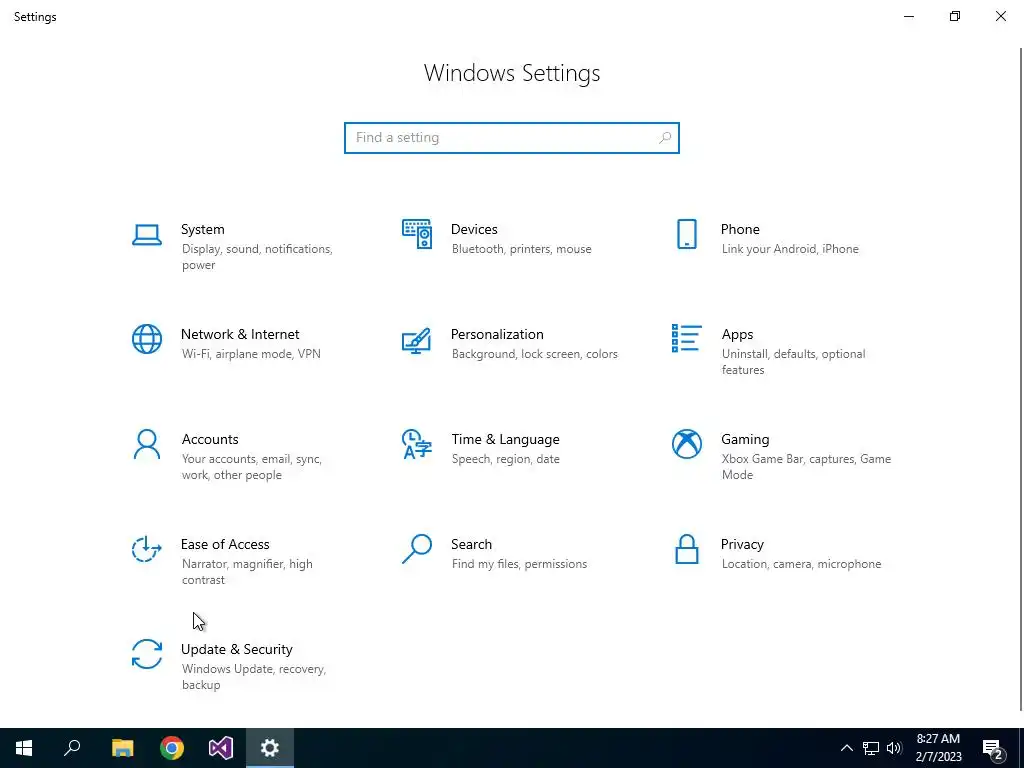Open Apps settings label
1024x768 pixels.
pyautogui.click(x=737, y=334)
